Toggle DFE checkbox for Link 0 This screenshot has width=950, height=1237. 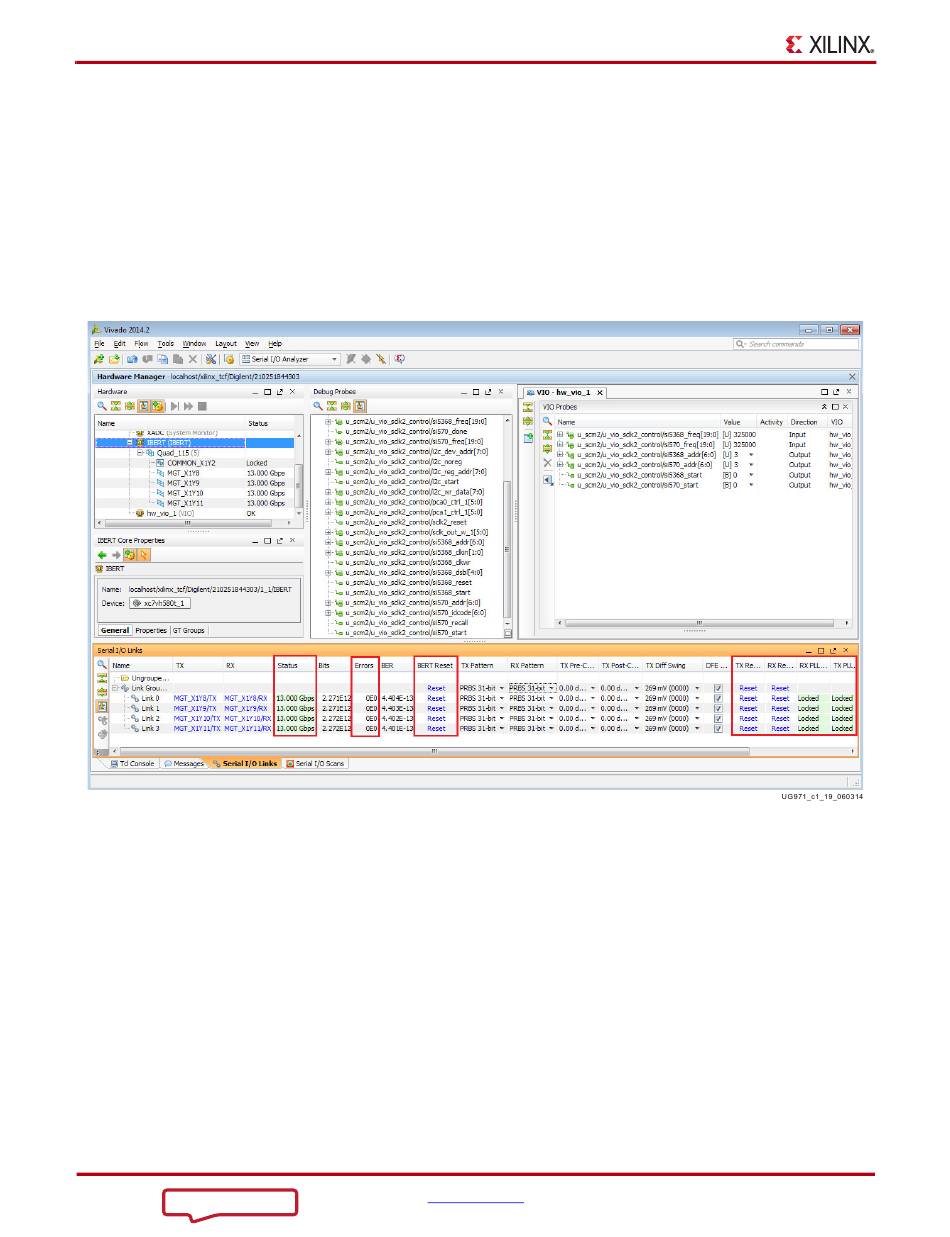click(x=718, y=698)
